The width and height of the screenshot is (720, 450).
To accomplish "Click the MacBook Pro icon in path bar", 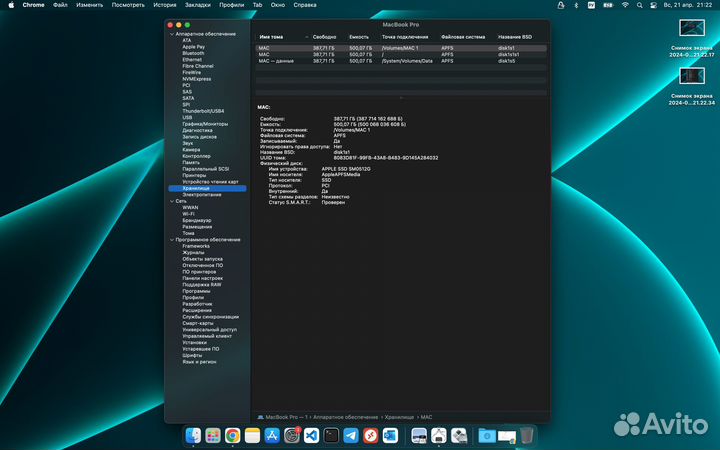I will [x=260, y=417].
